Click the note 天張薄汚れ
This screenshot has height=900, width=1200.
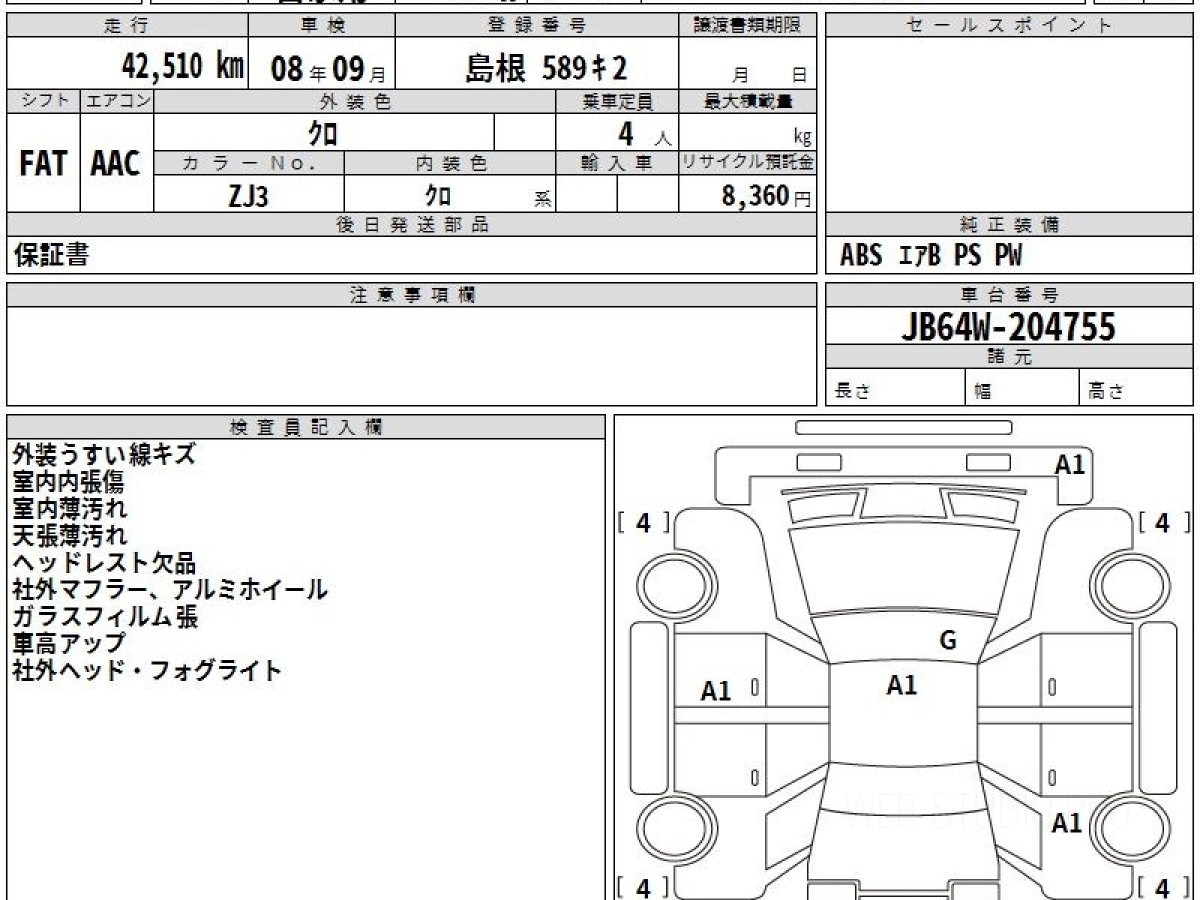(70, 536)
